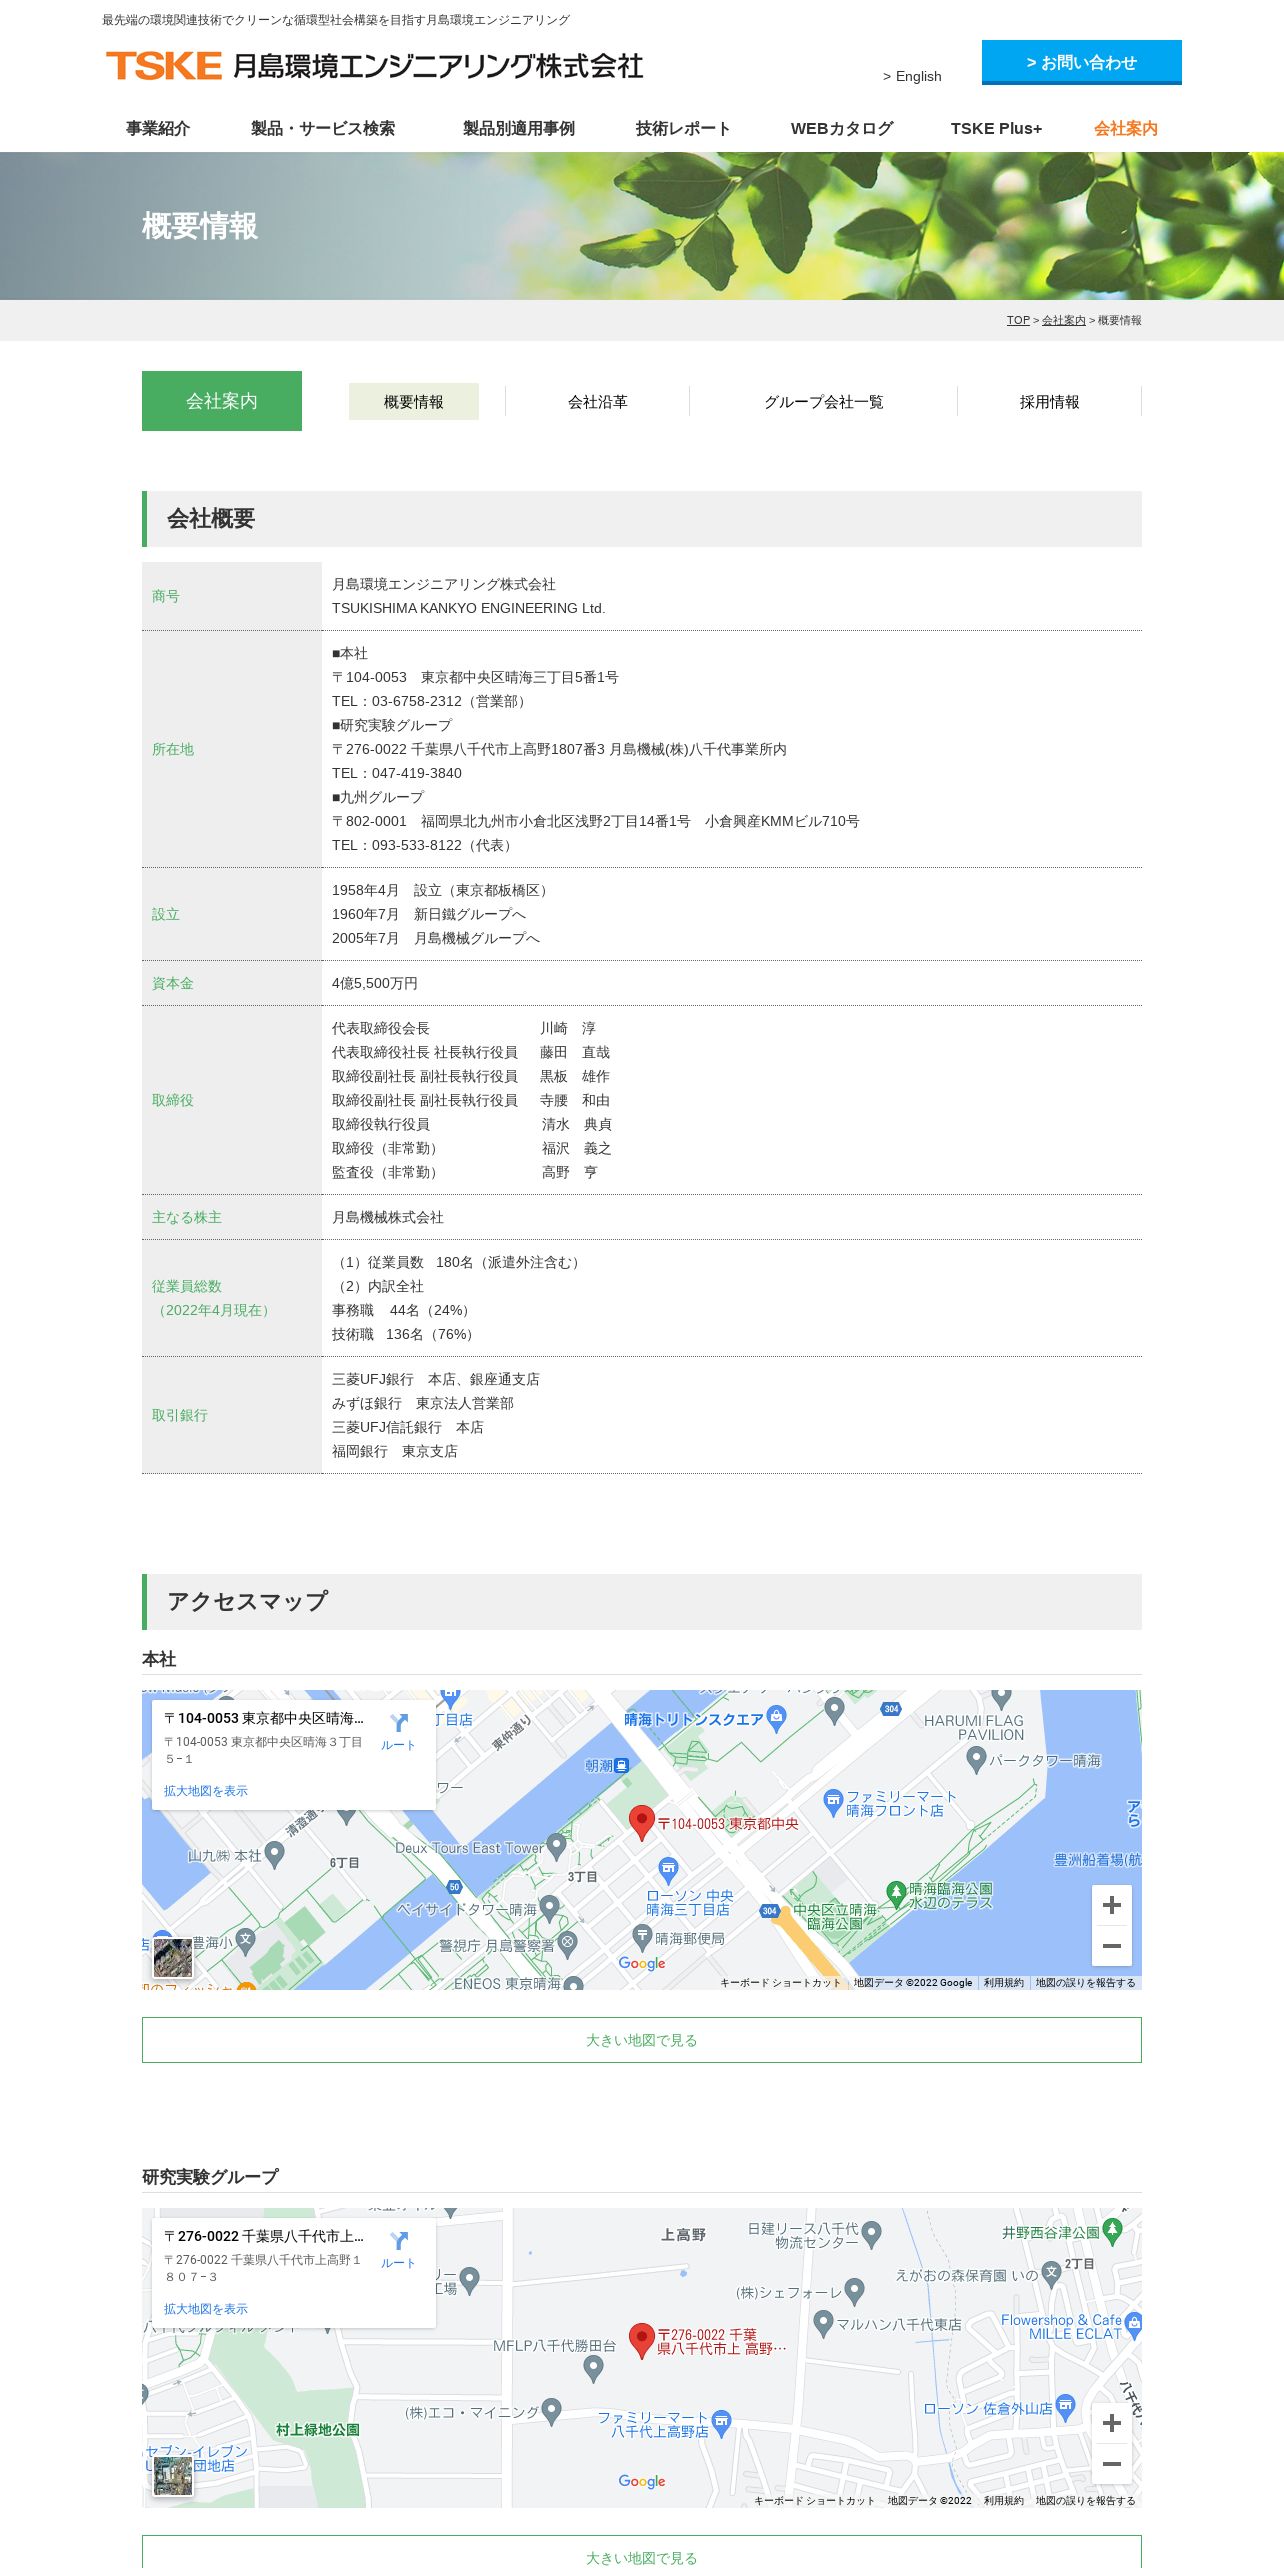
Task: Click Google logo on the headquarters map
Action: click(642, 1963)
